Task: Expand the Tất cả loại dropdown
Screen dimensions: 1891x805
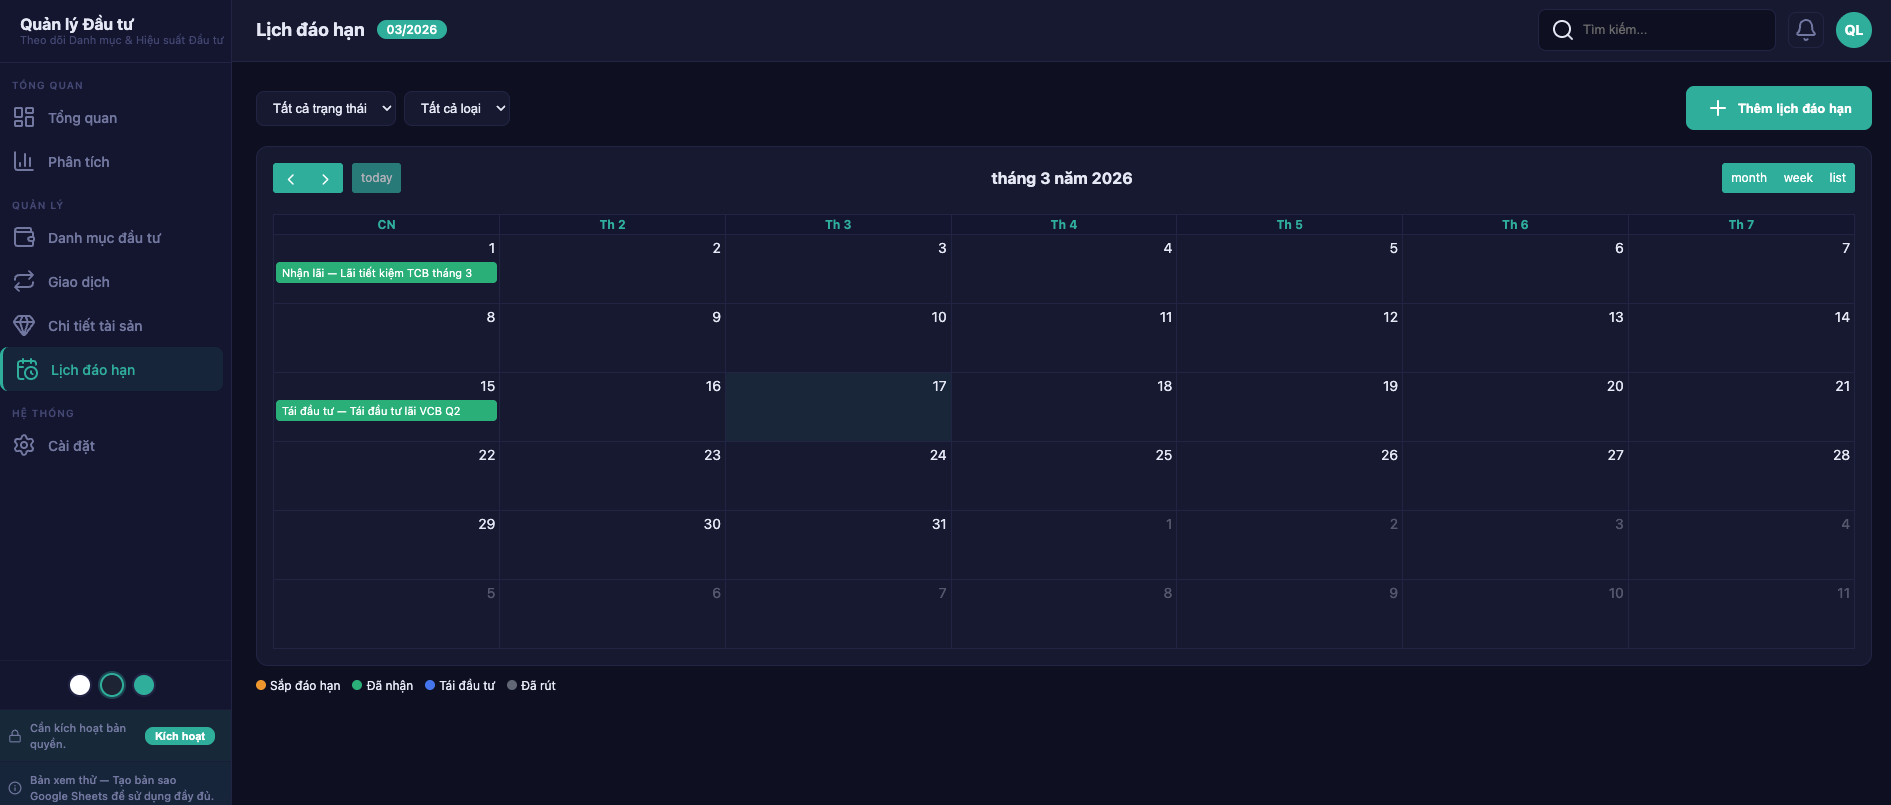Action: point(457,109)
